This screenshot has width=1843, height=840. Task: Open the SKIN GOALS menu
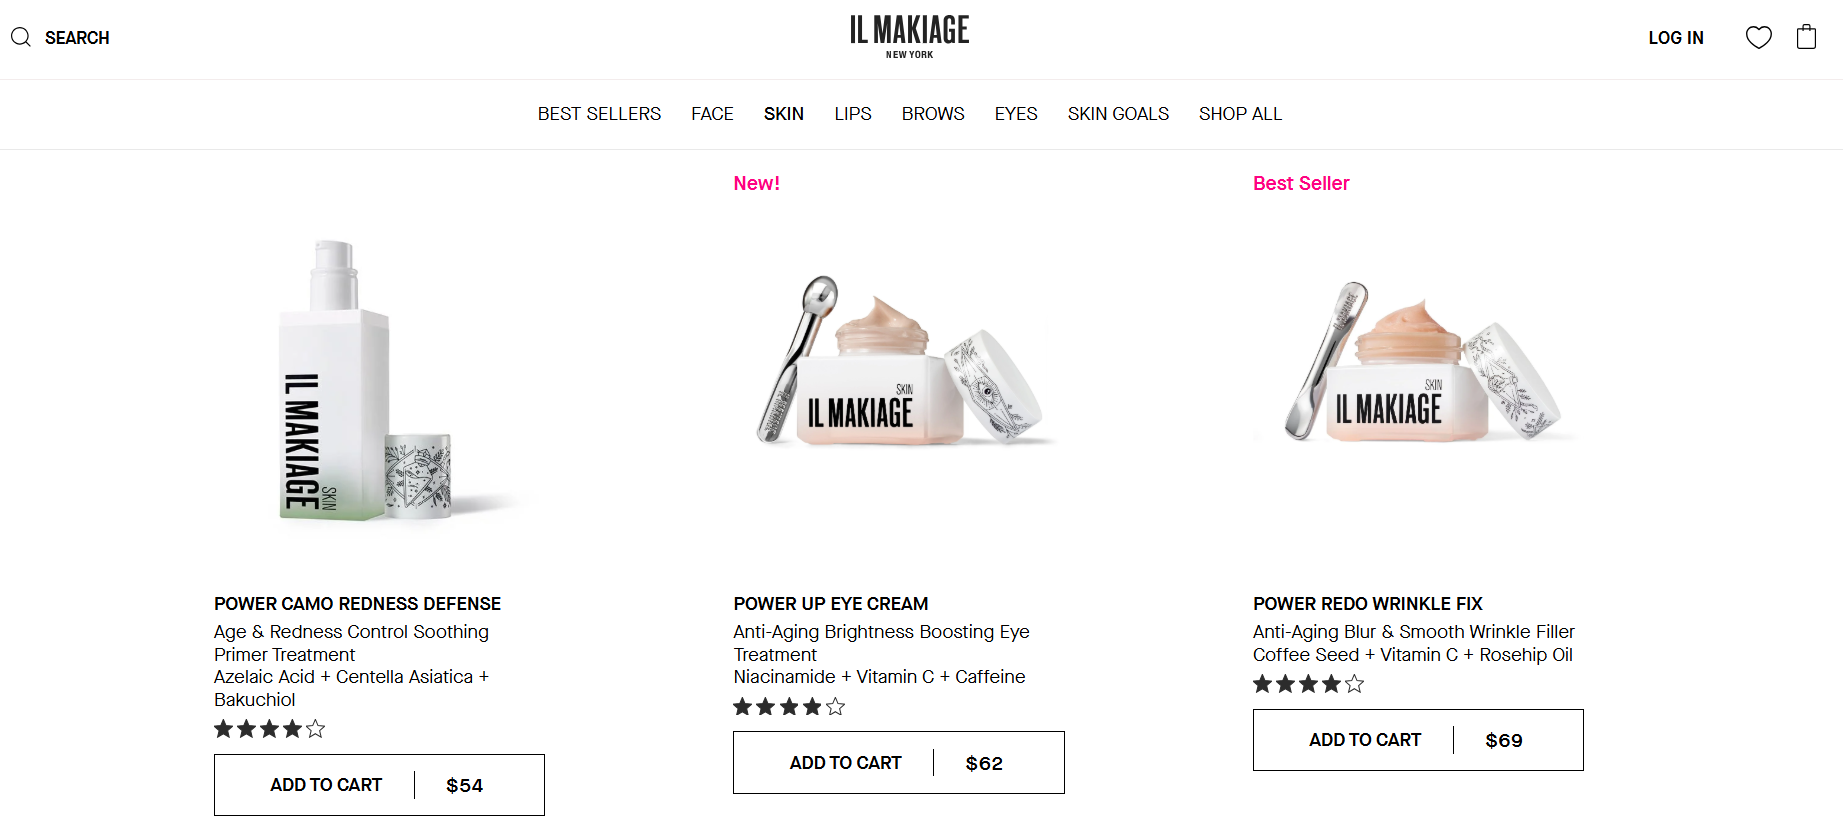click(x=1117, y=113)
